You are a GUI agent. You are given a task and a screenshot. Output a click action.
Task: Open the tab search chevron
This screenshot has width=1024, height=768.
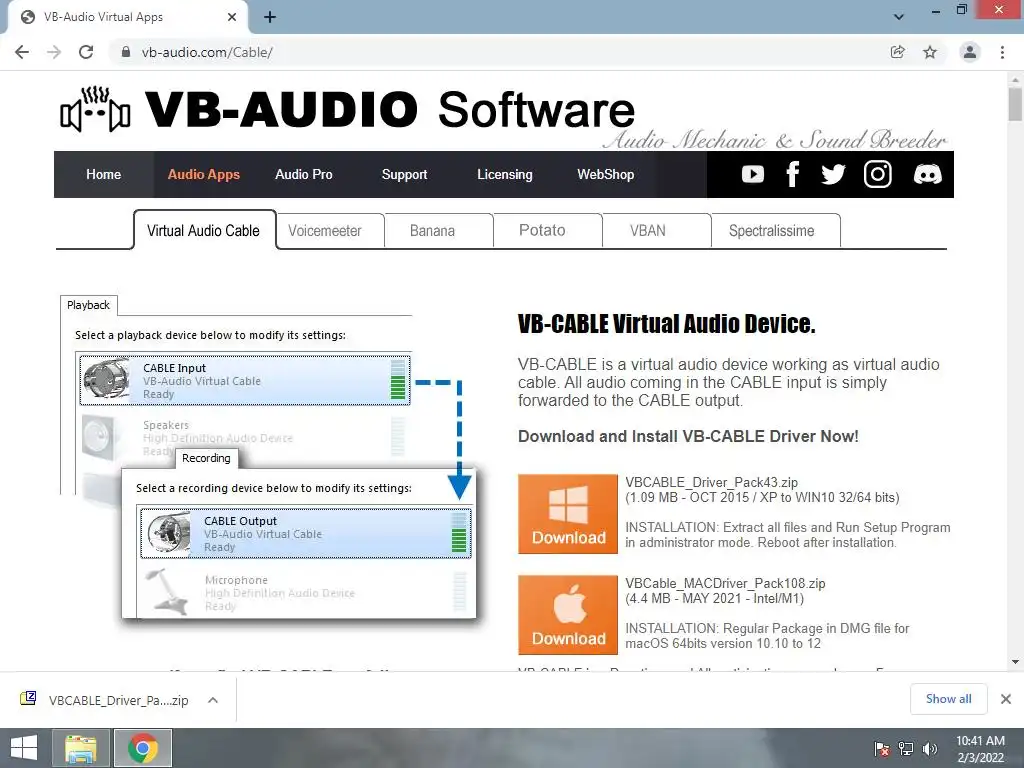coord(899,17)
